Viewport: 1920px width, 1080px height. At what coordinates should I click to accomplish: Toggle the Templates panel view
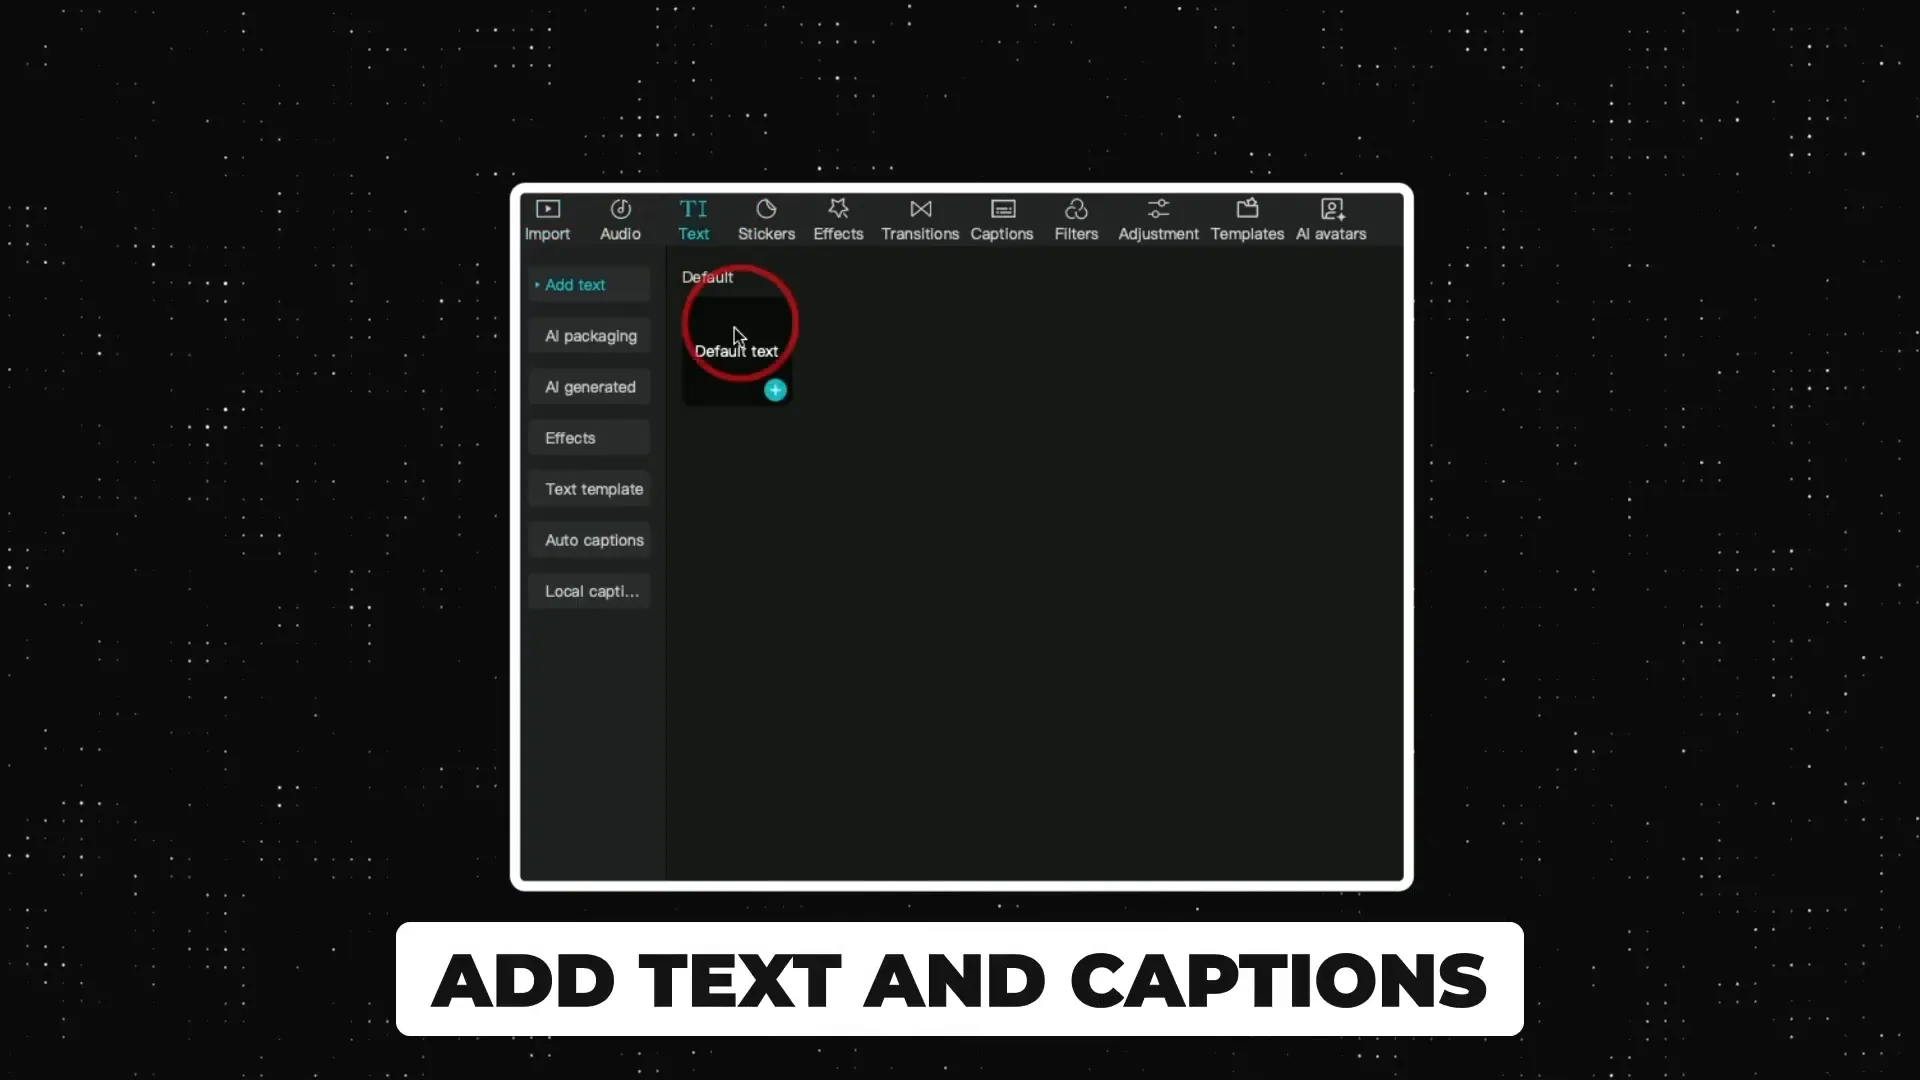(x=1247, y=218)
